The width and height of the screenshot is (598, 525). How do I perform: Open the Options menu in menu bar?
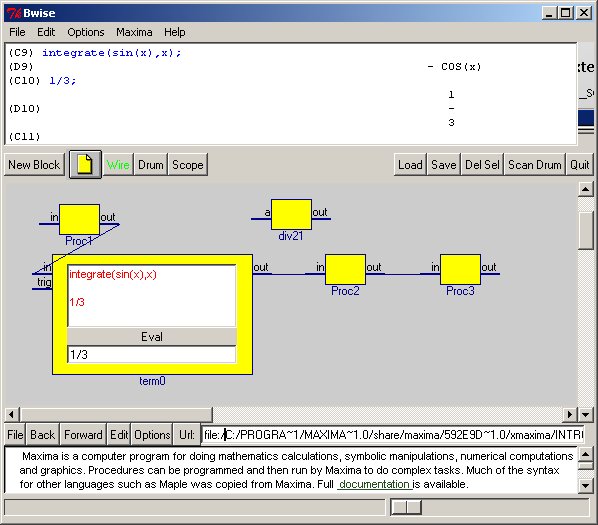[x=86, y=32]
